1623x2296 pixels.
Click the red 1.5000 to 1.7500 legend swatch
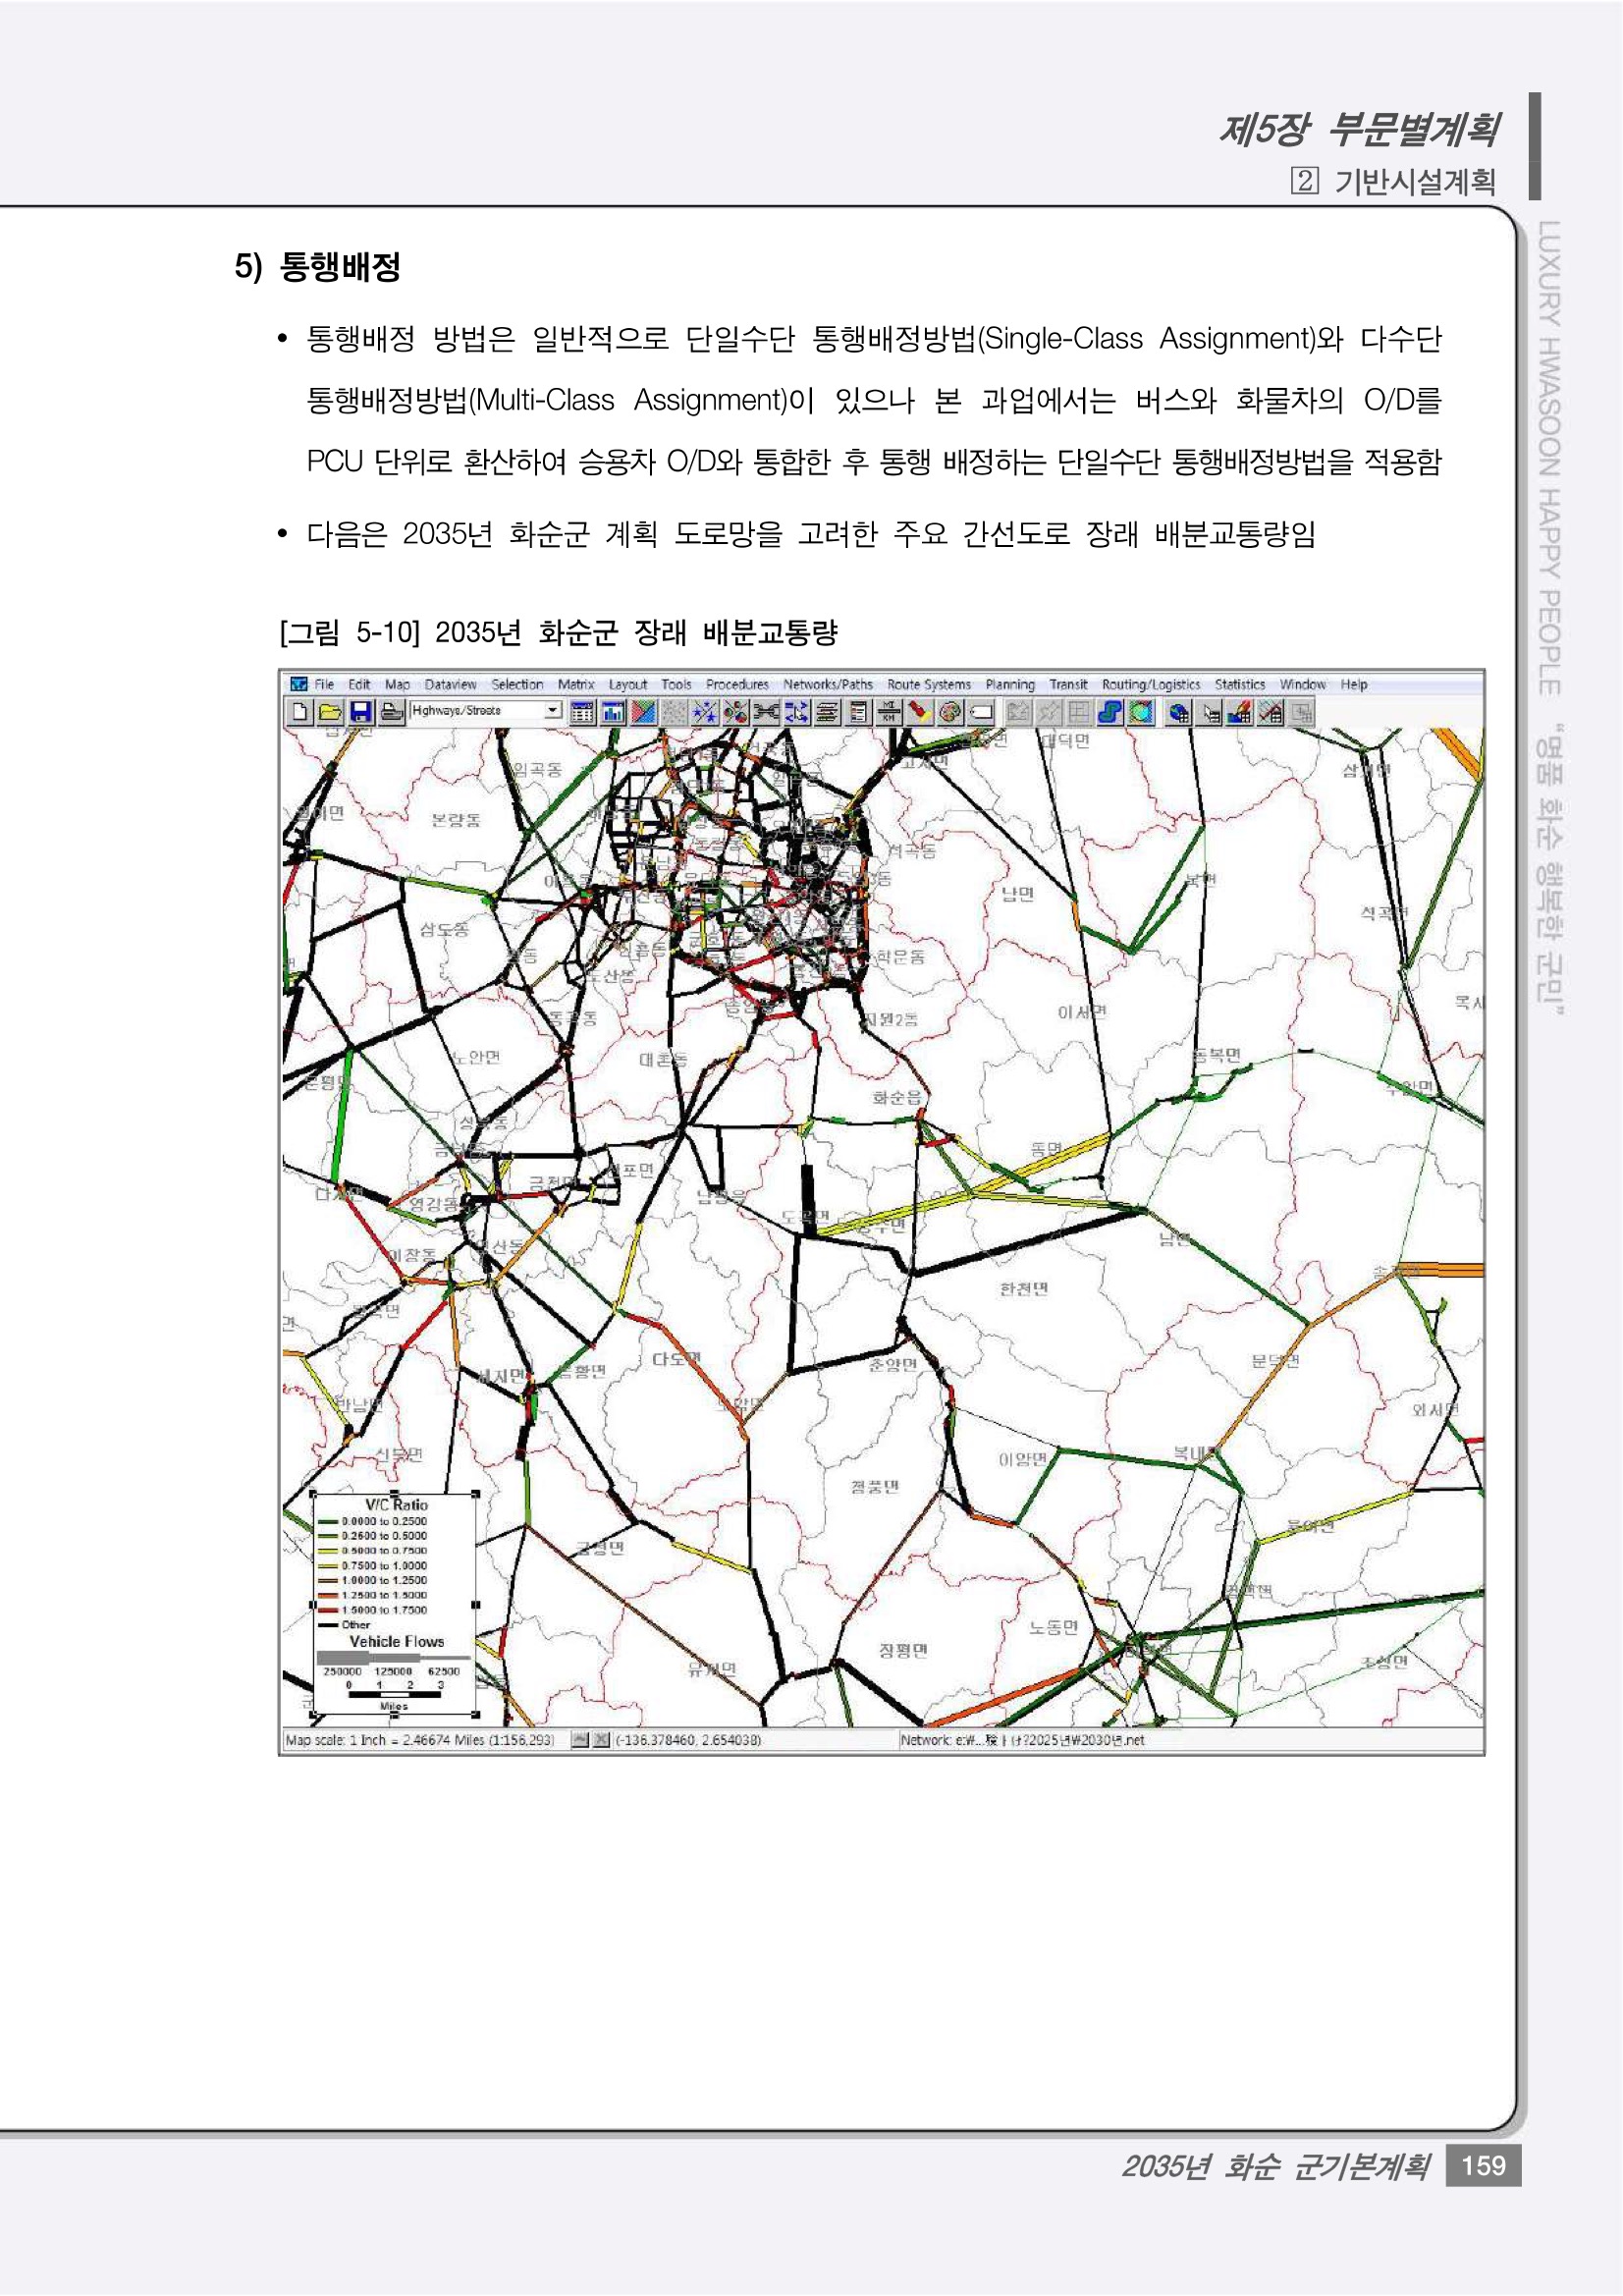click(328, 1610)
